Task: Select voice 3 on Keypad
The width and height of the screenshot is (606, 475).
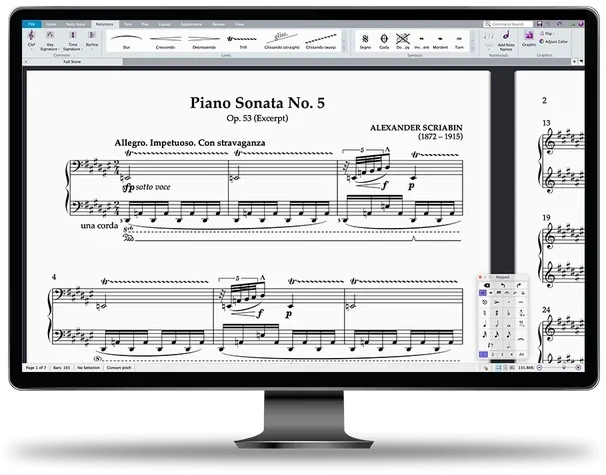Action: click(x=502, y=354)
